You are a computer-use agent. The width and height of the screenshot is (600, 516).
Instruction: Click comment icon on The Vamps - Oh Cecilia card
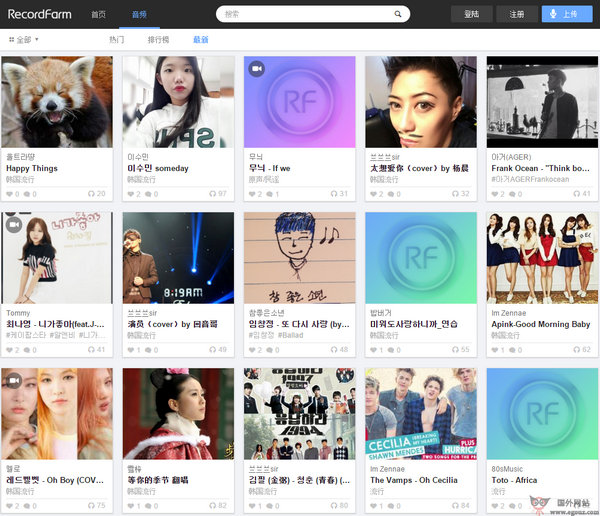pos(391,505)
